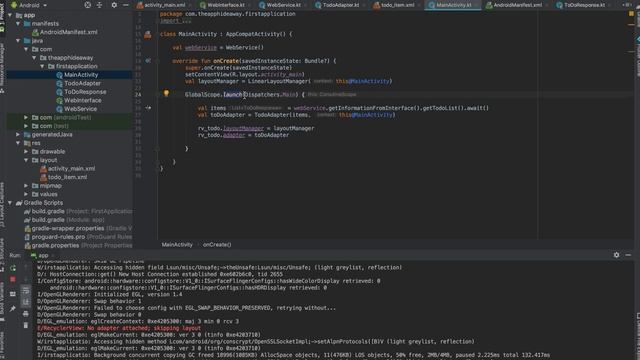Screen dimensions: 640x360
Task: Select TodoAdapter in project tree
Action: coord(82,83)
